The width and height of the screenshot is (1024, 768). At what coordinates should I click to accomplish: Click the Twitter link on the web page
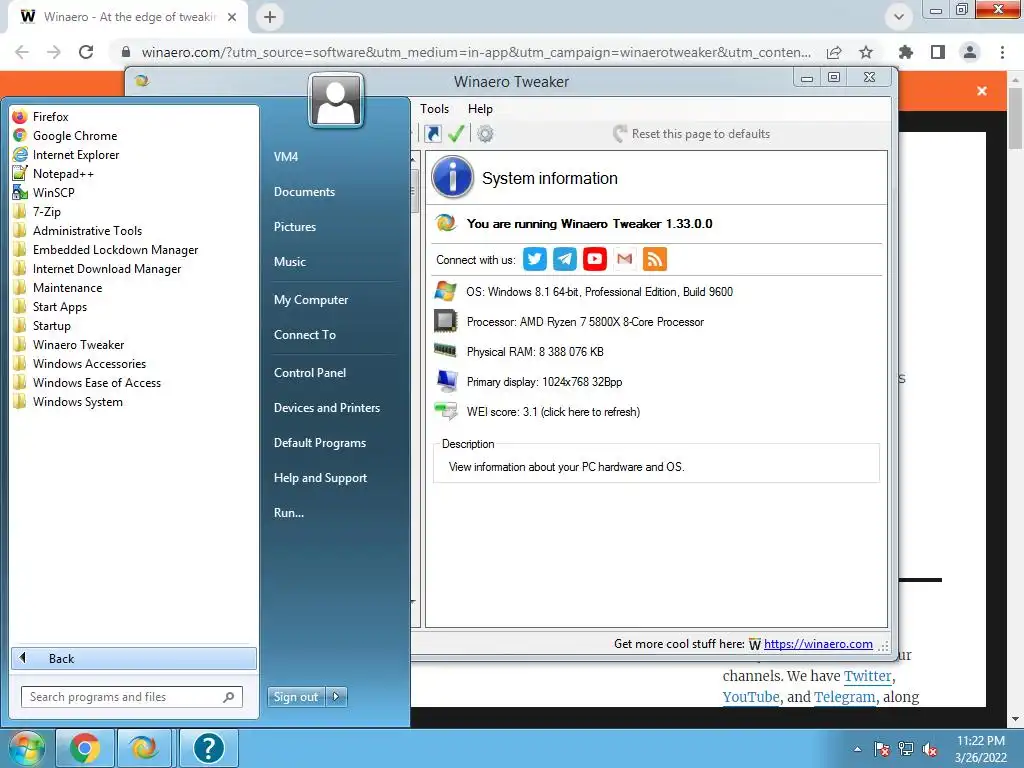click(x=867, y=676)
